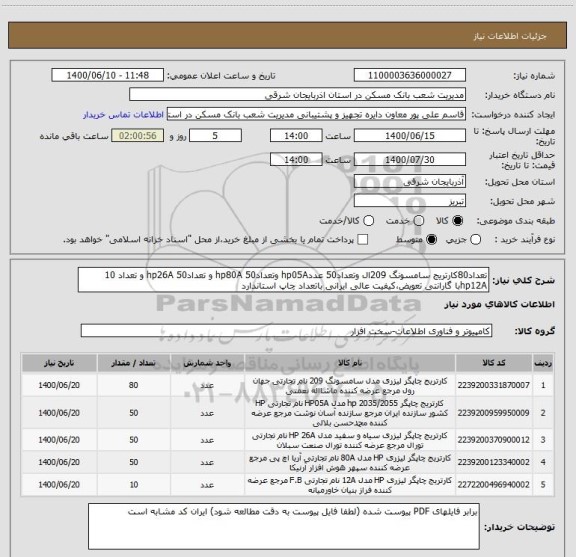The image size is (576, 557).
Task: Click the delivery province field آذربایجان شرقی
Action: (x=410, y=182)
